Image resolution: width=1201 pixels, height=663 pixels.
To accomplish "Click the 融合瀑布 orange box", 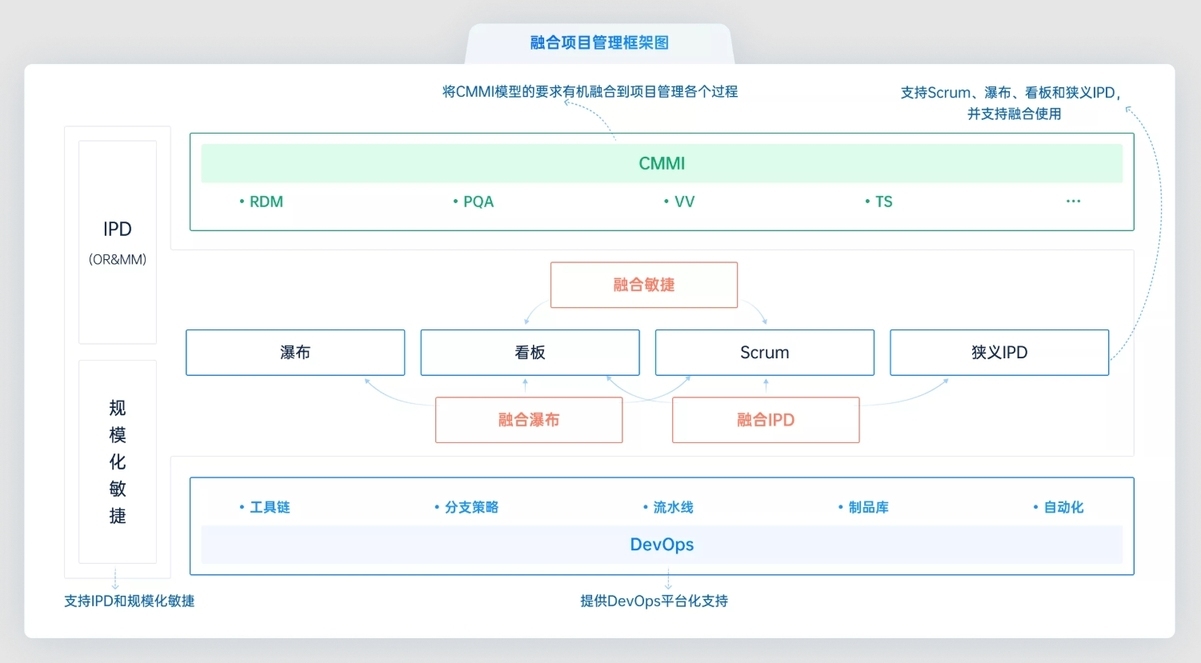I will pos(529,420).
